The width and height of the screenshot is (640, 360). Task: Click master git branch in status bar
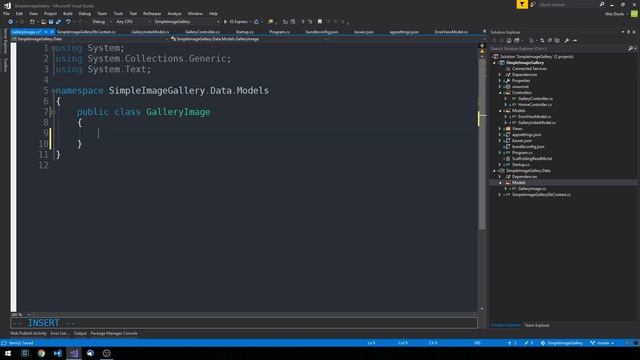click(602, 343)
